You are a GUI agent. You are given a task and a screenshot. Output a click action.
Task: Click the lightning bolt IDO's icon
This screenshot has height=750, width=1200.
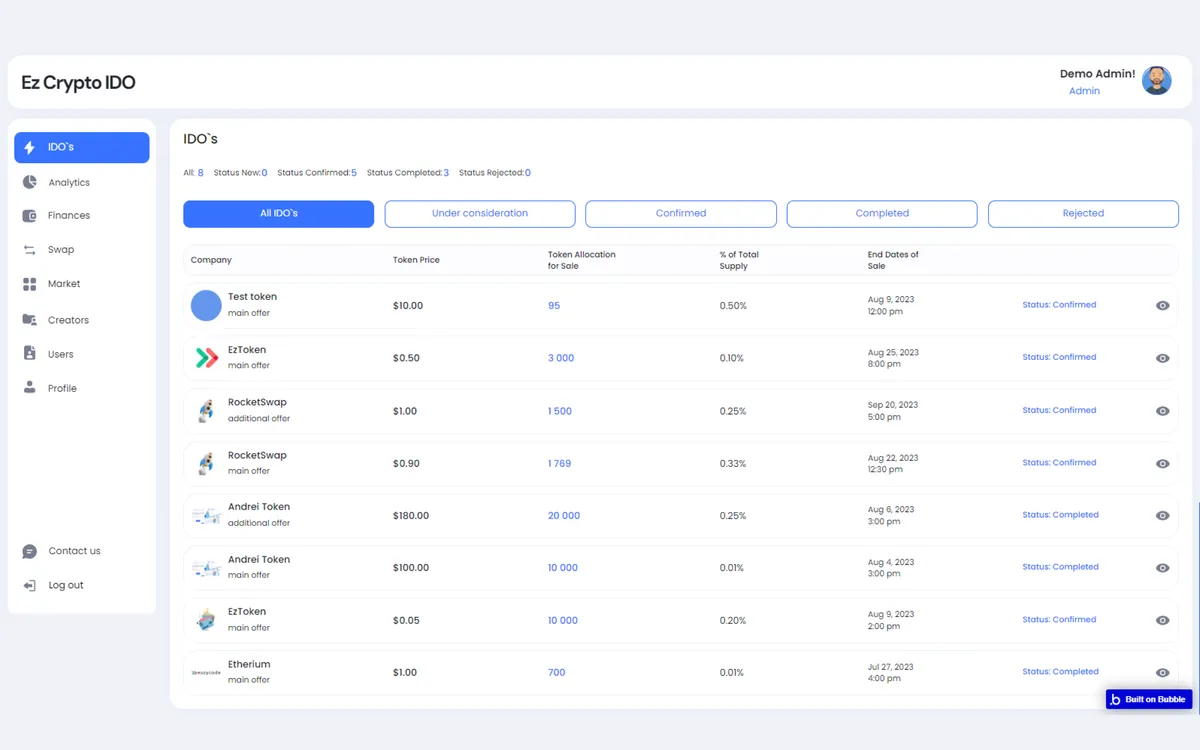29,147
